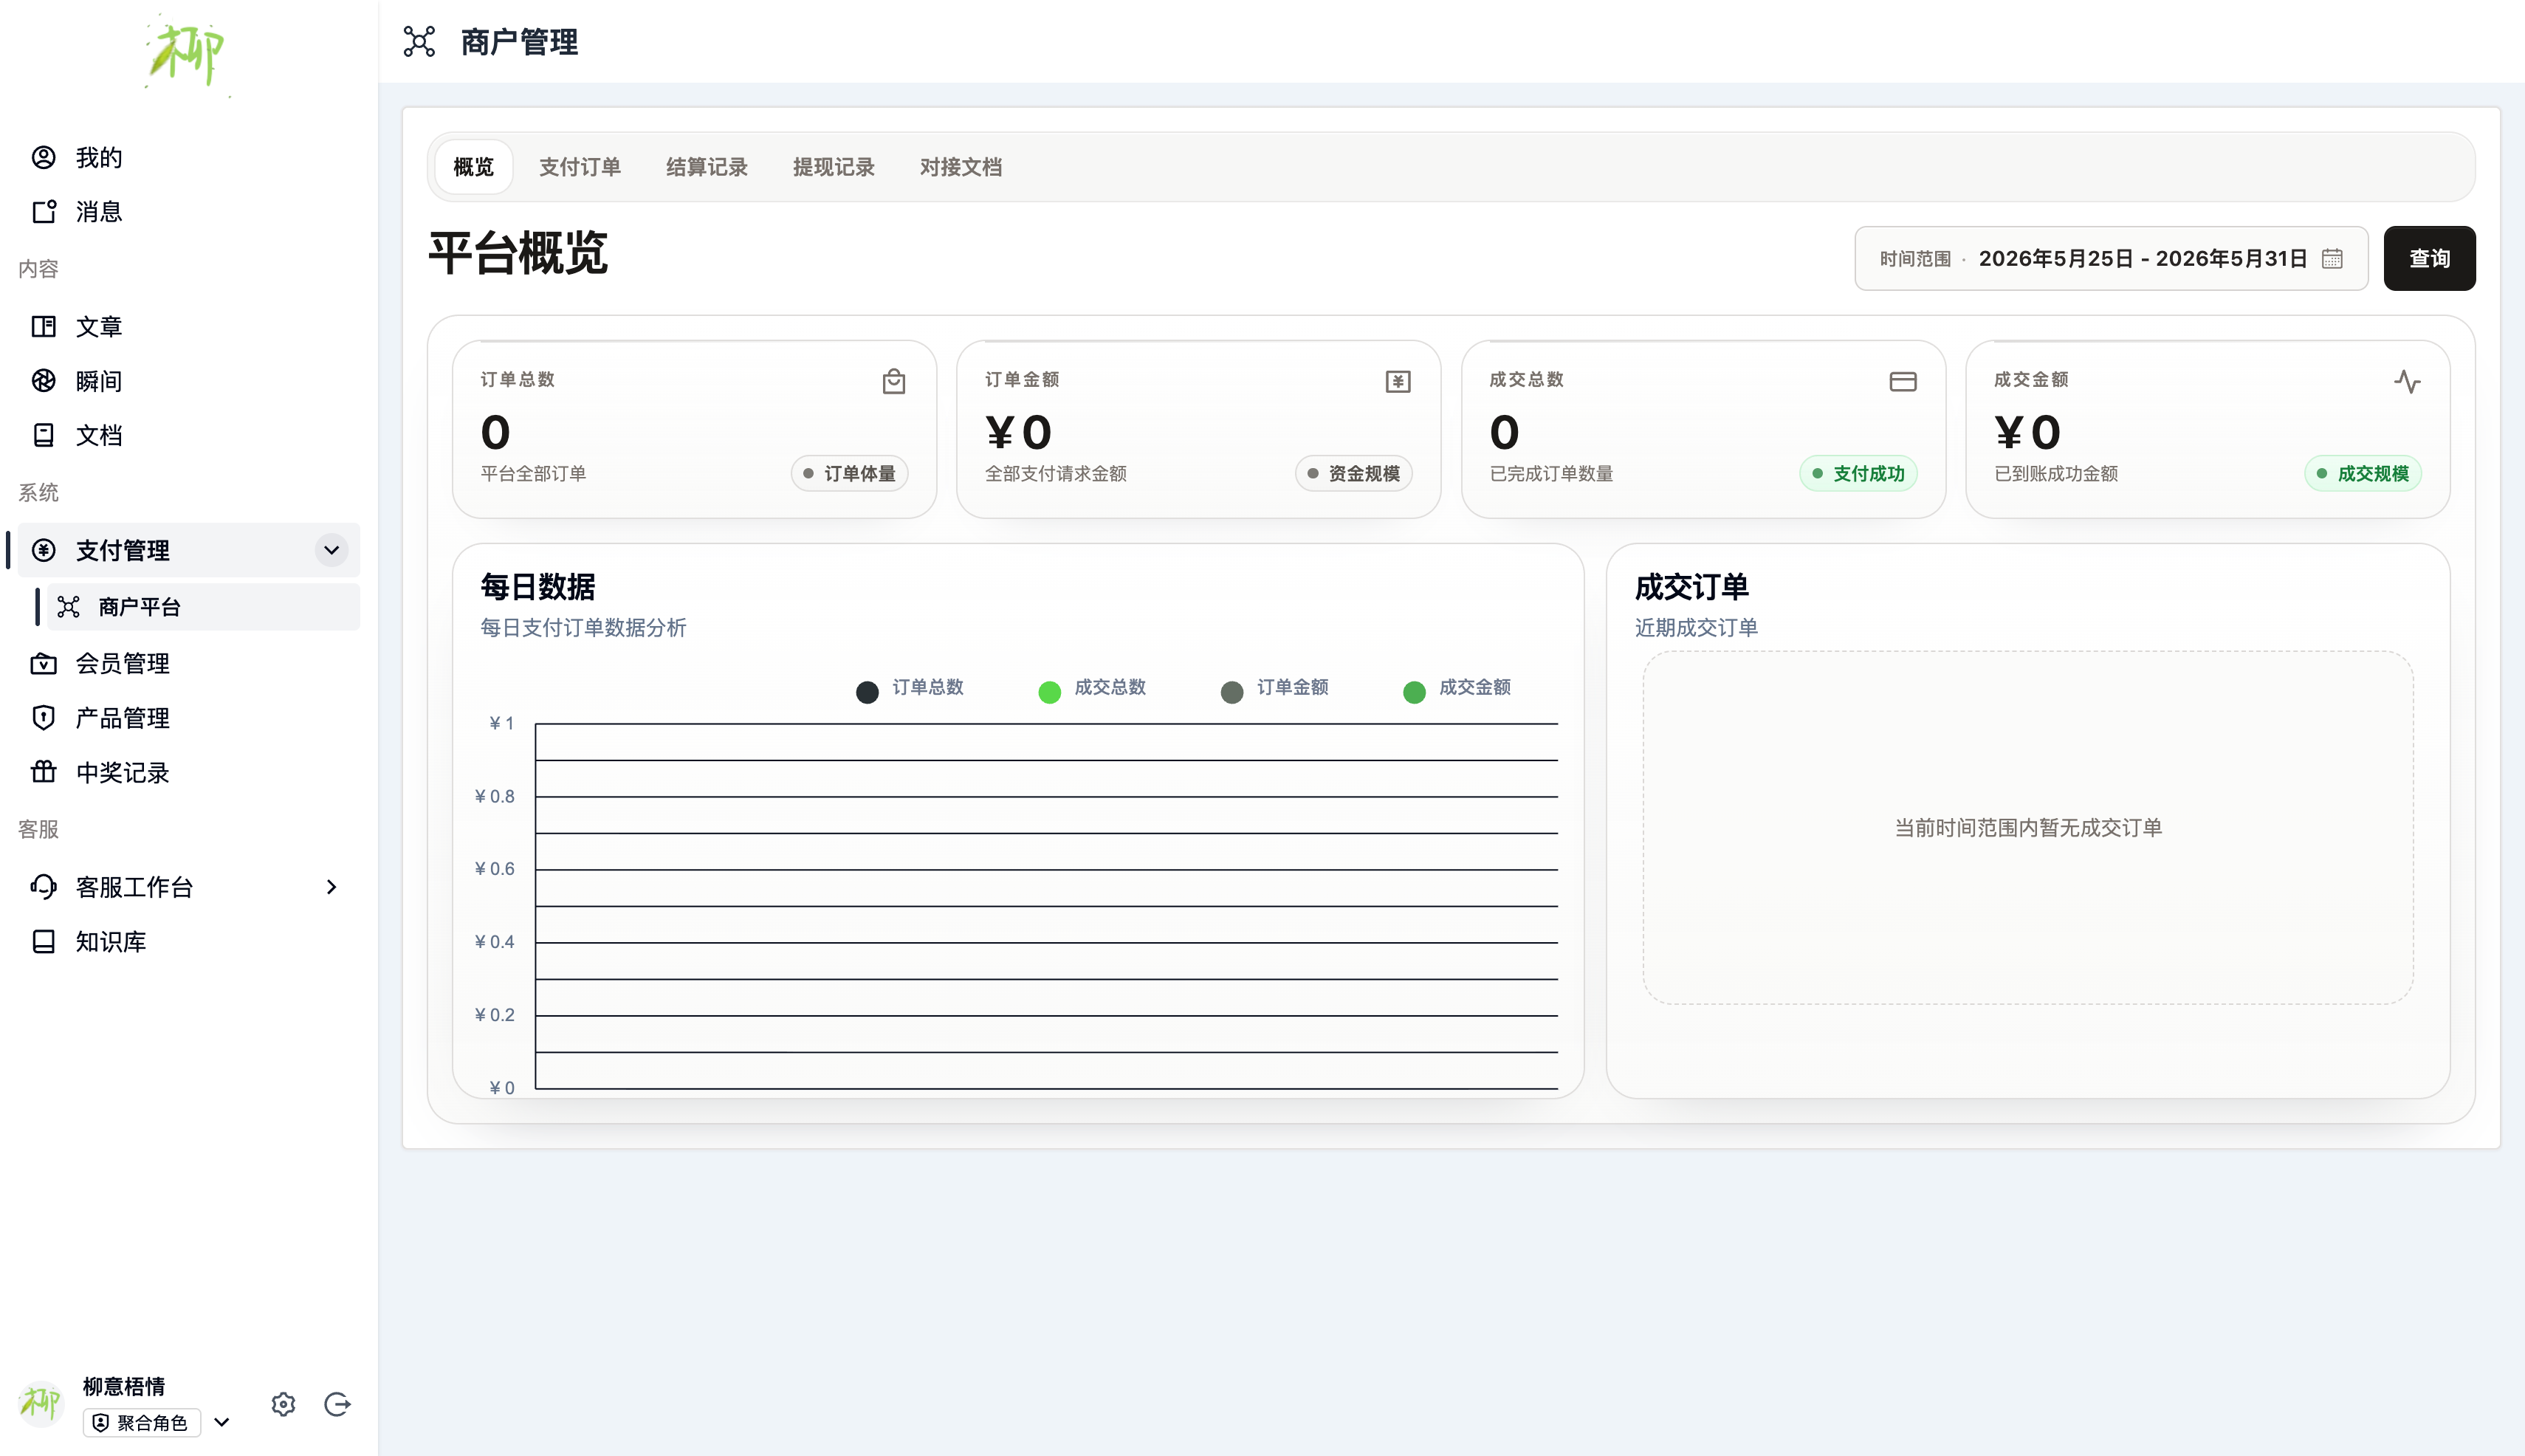
Task: Click the 订单体量 badge
Action: pos(850,473)
